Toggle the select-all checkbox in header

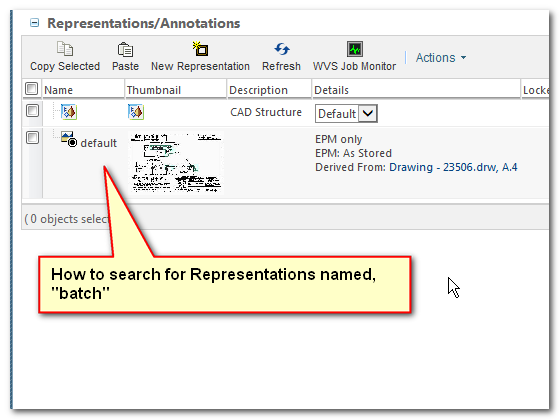pyautogui.click(x=31, y=88)
